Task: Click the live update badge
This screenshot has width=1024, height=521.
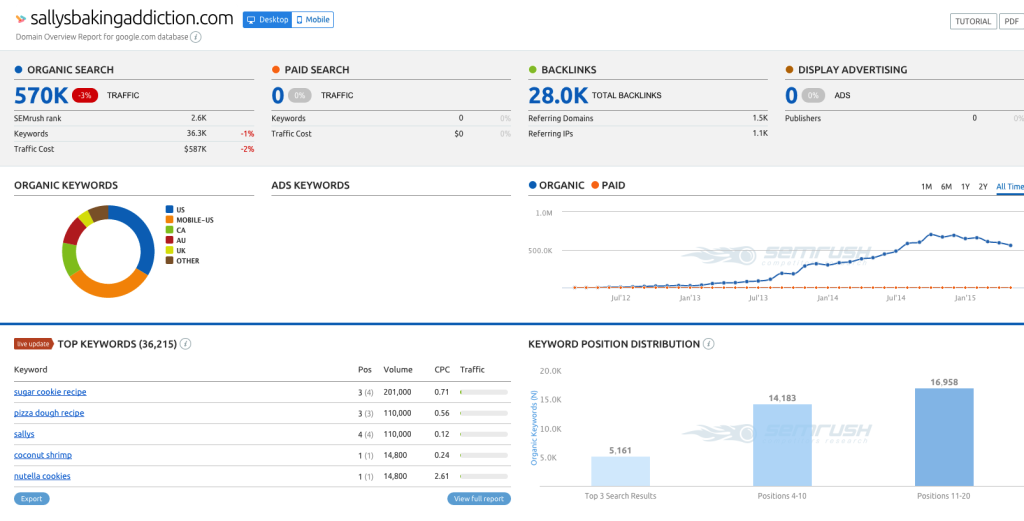Action: (34, 343)
